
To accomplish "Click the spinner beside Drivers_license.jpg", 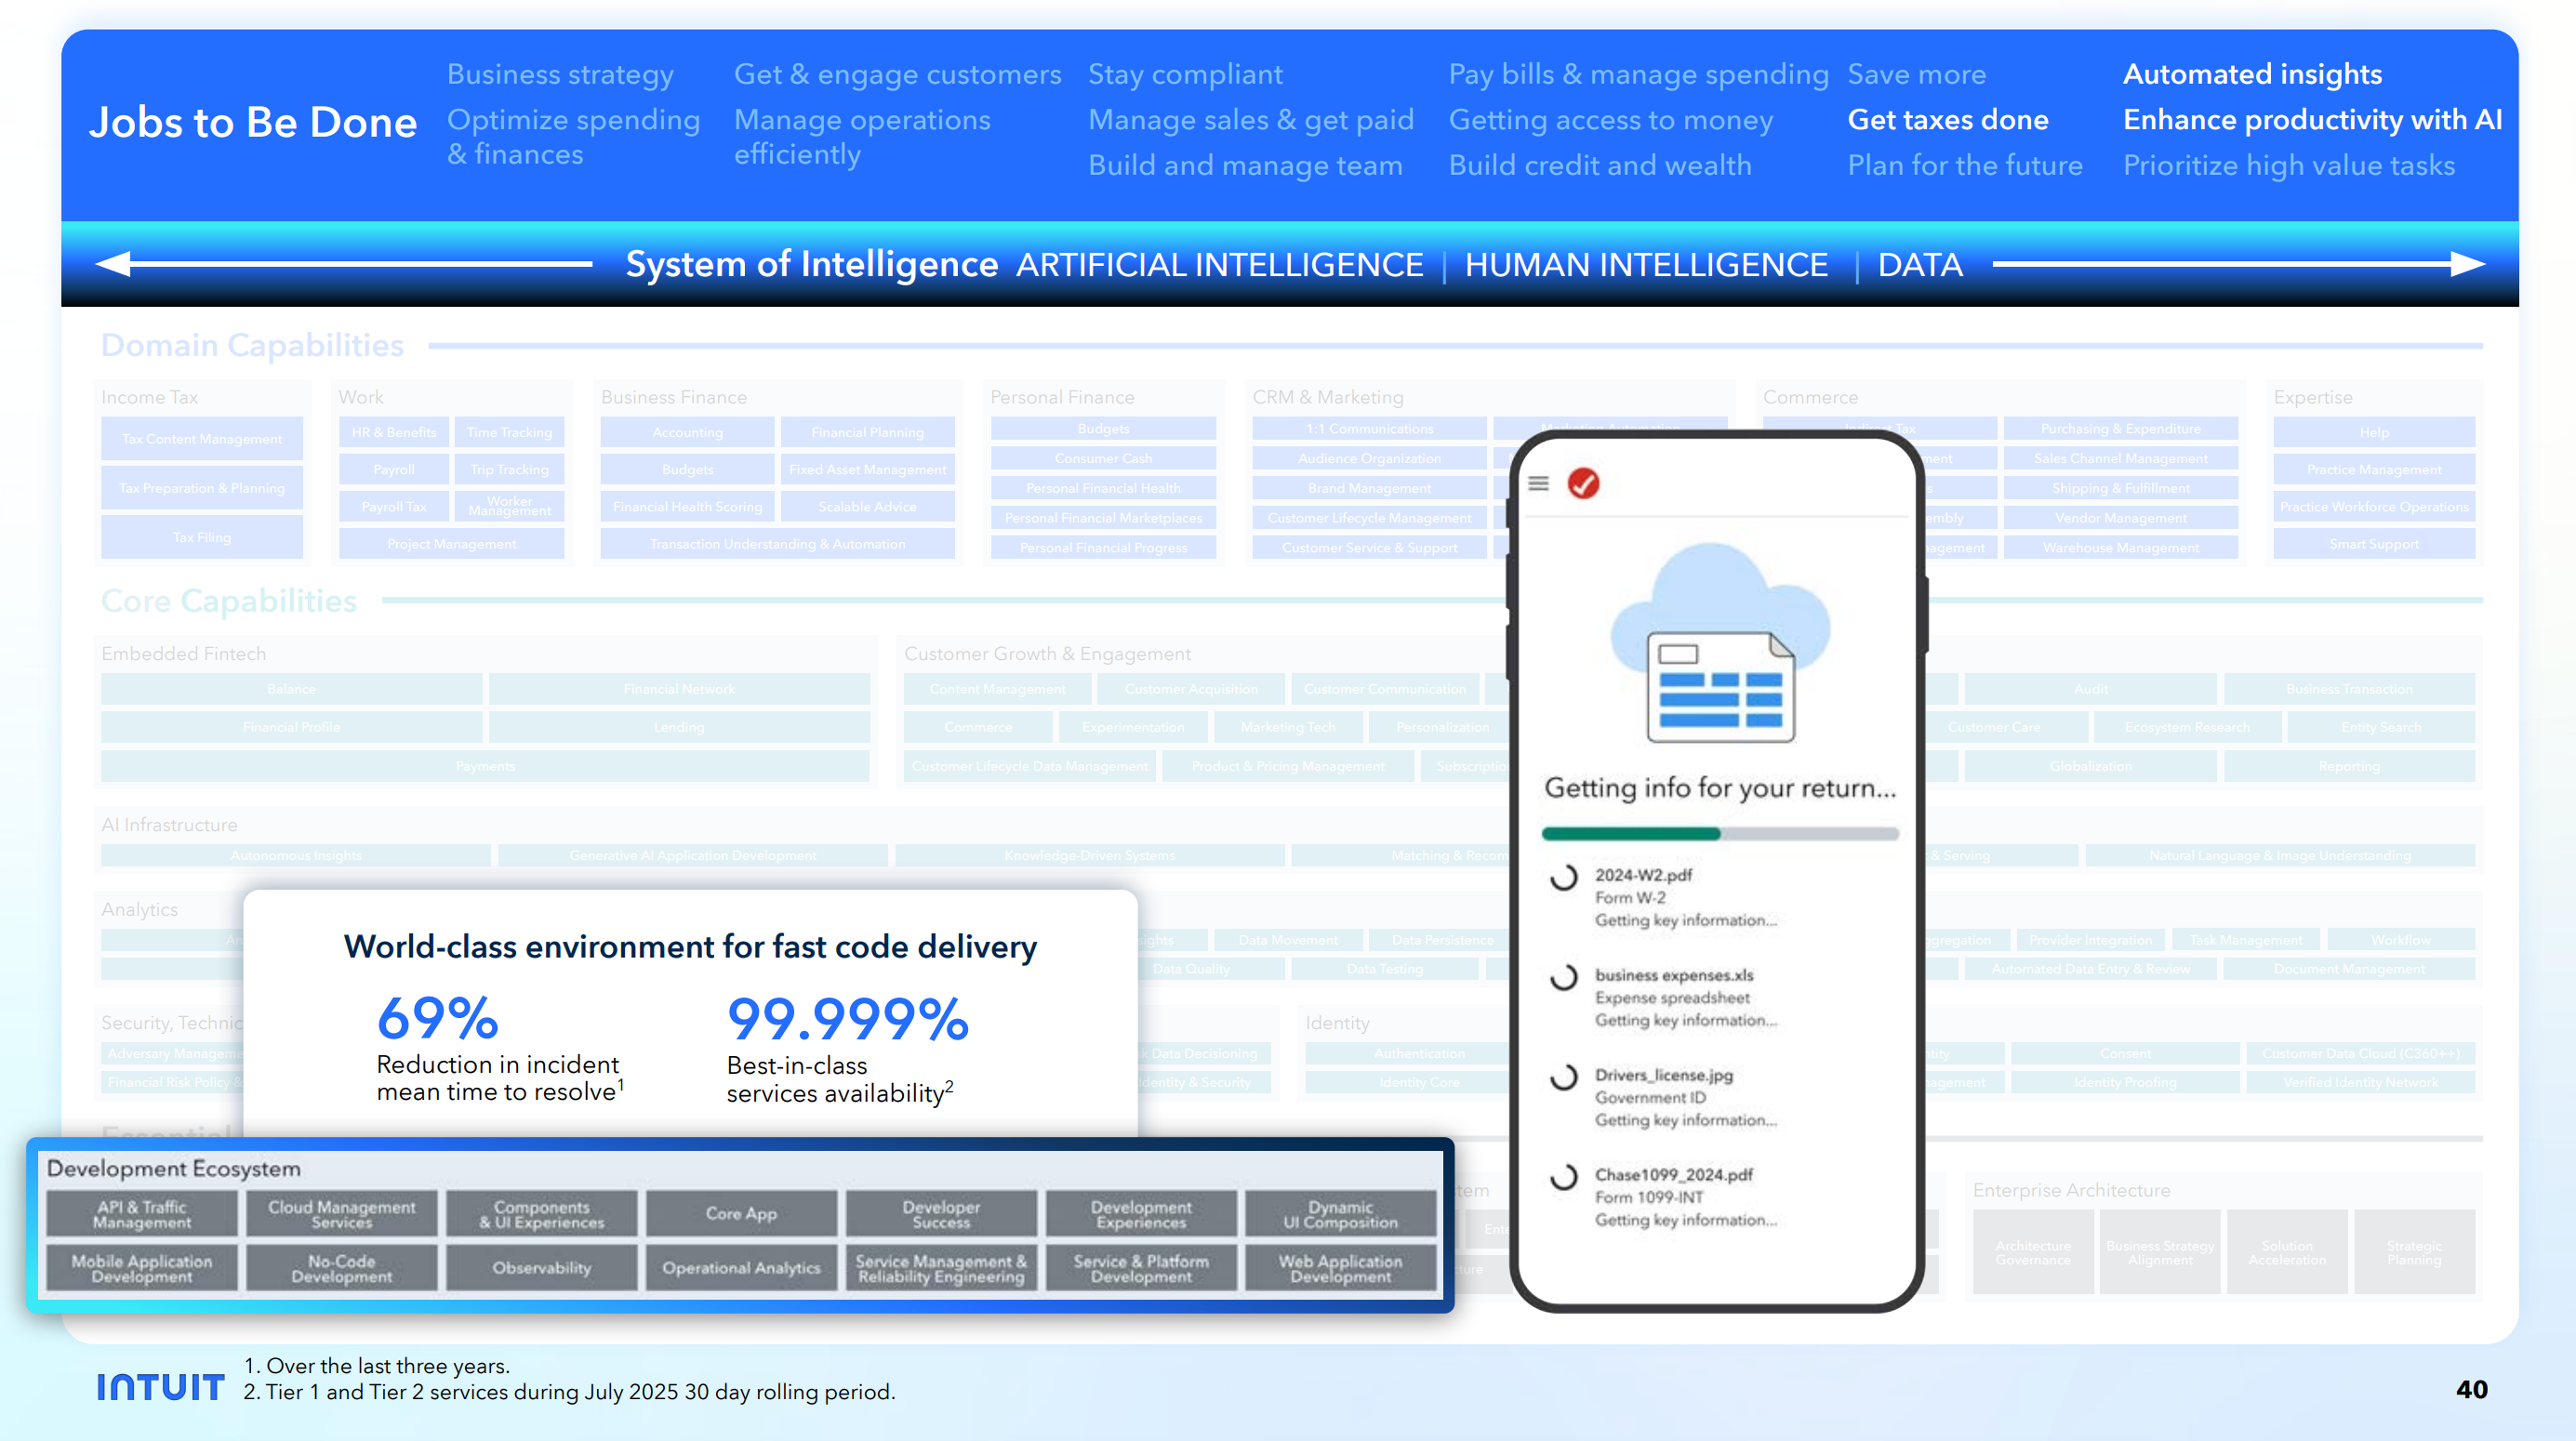I will point(1563,1077).
